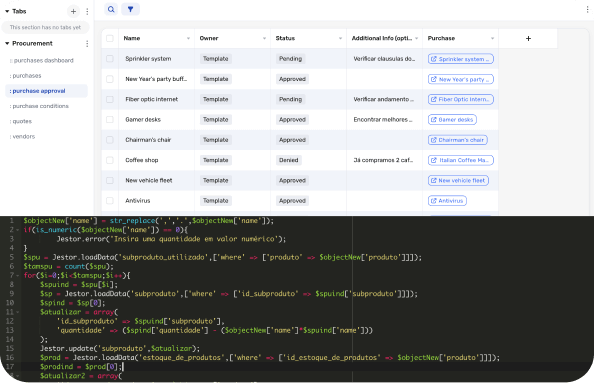This screenshot has height=383, width=594.
Task: Click Denied status of Coffee shop
Action: 289,160
